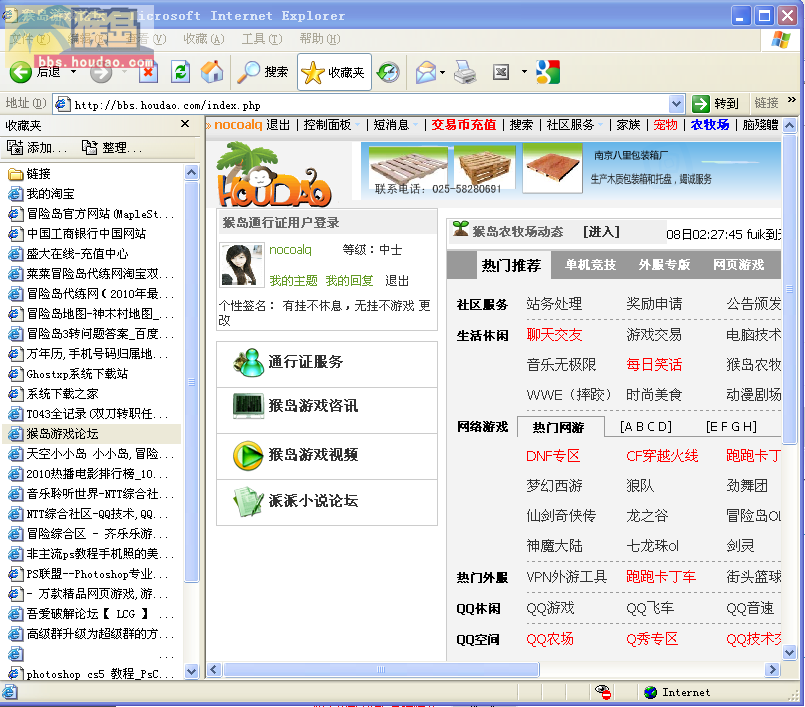
Task: Click the Organize favorites icon
Action: (89, 148)
